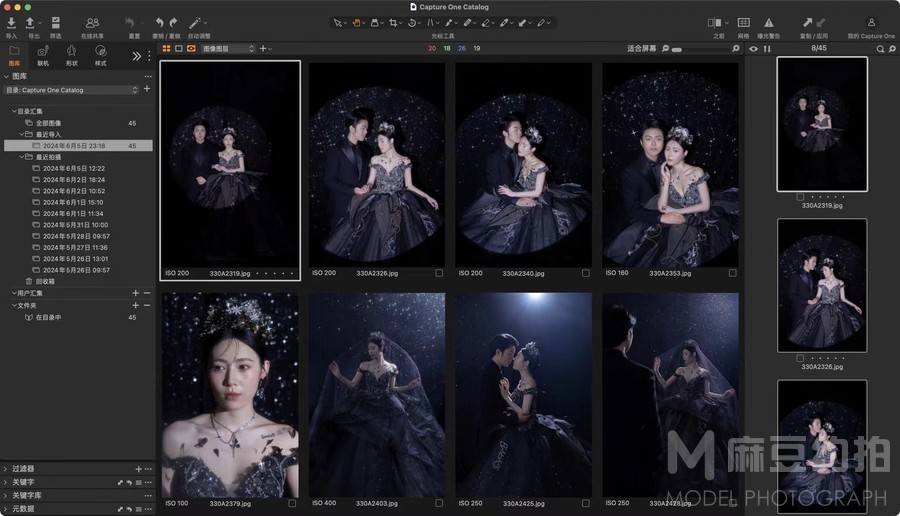
Task: Collapse the 目录汇集 tree section
Action: pyautogui.click(x=14, y=111)
